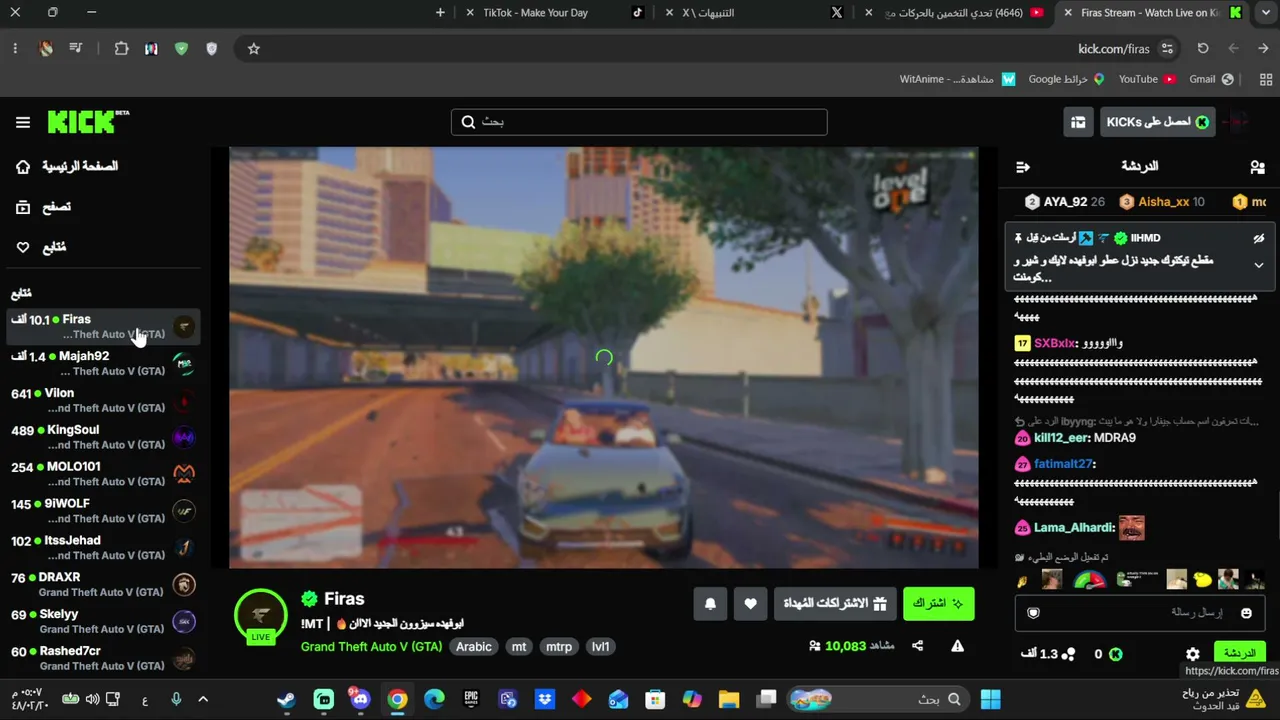The height and width of the screenshot is (720, 1280).
Task: Bookmark this page with the star icon
Action: click(x=253, y=48)
